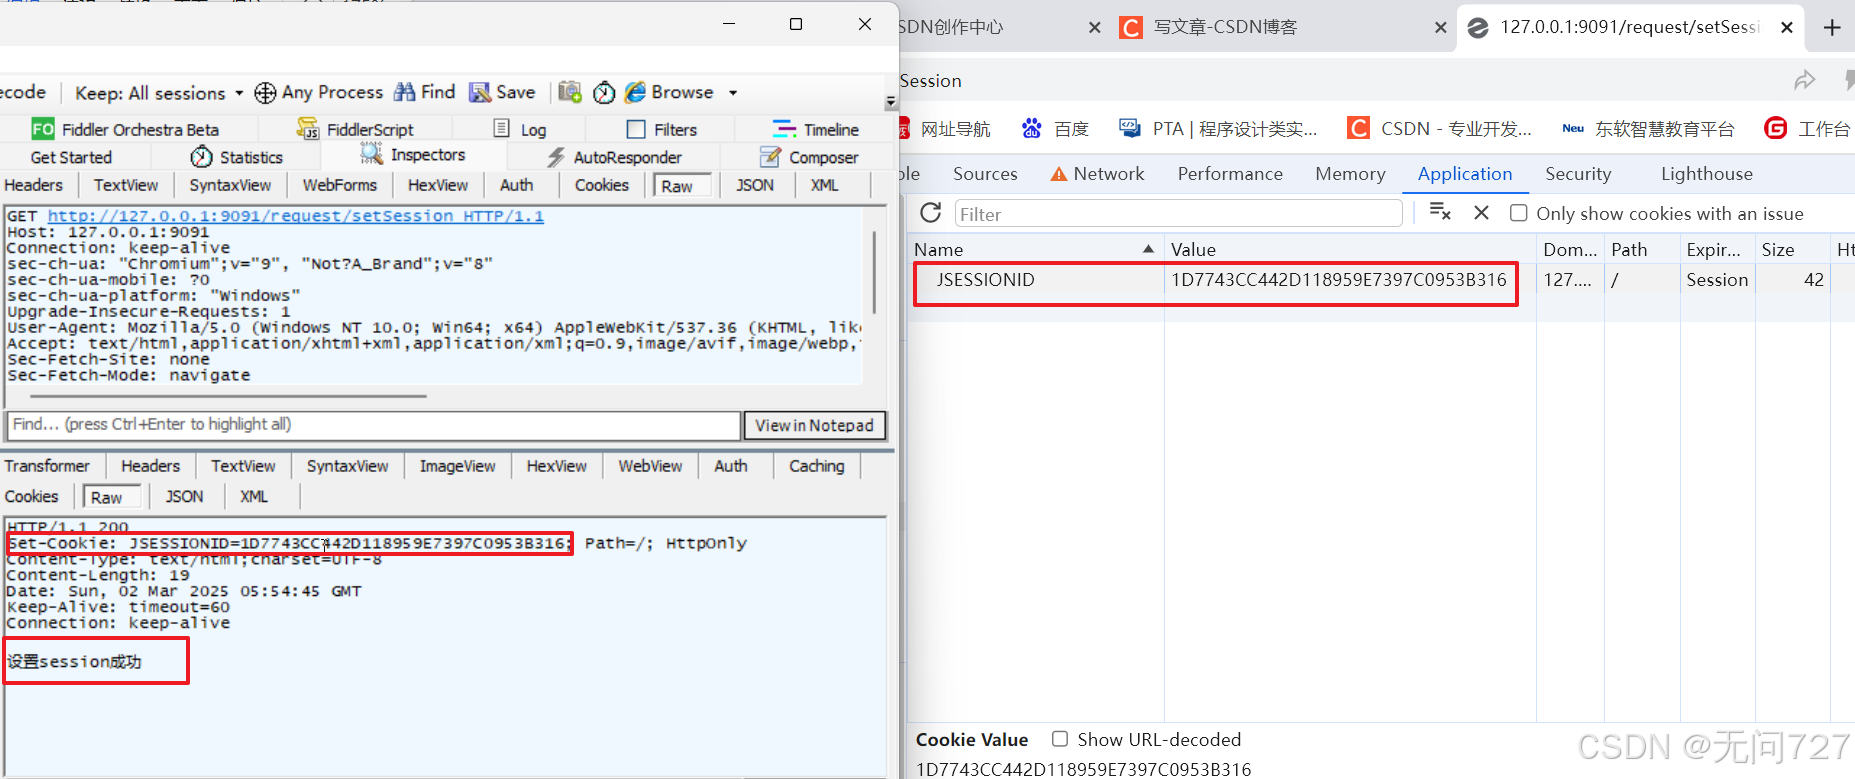Open 工作台 bookmark

tap(1808, 129)
